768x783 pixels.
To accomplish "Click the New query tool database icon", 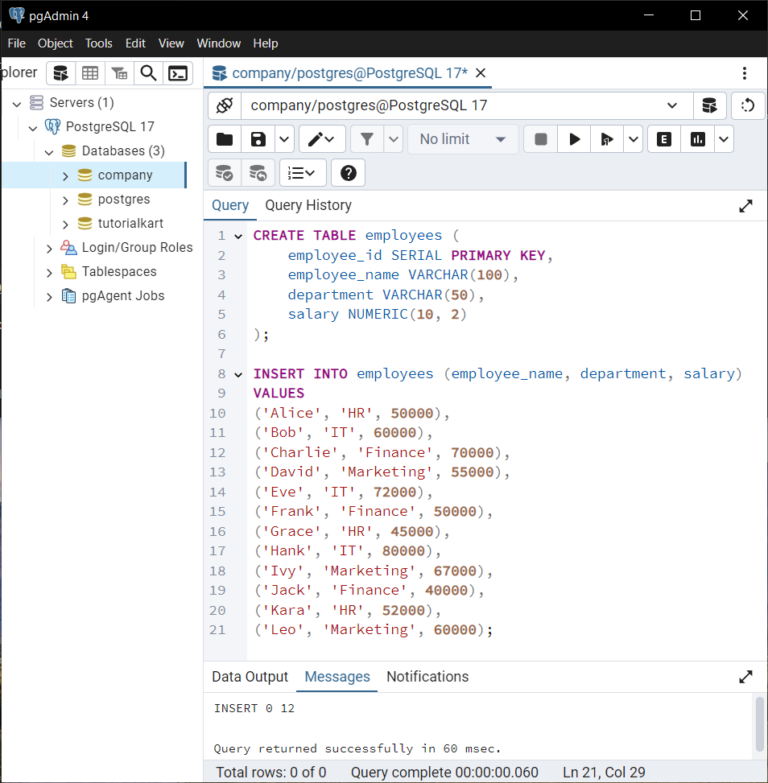I will point(710,105).
